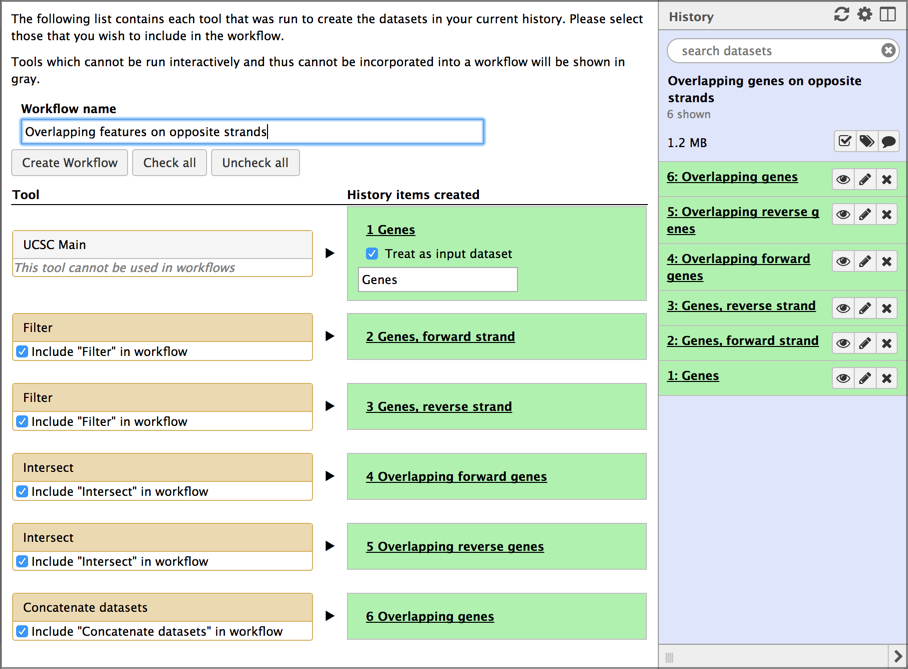908x669 pixels.
Task: Expand 1: Genes in History panel
Action: (x=693, y=376)
